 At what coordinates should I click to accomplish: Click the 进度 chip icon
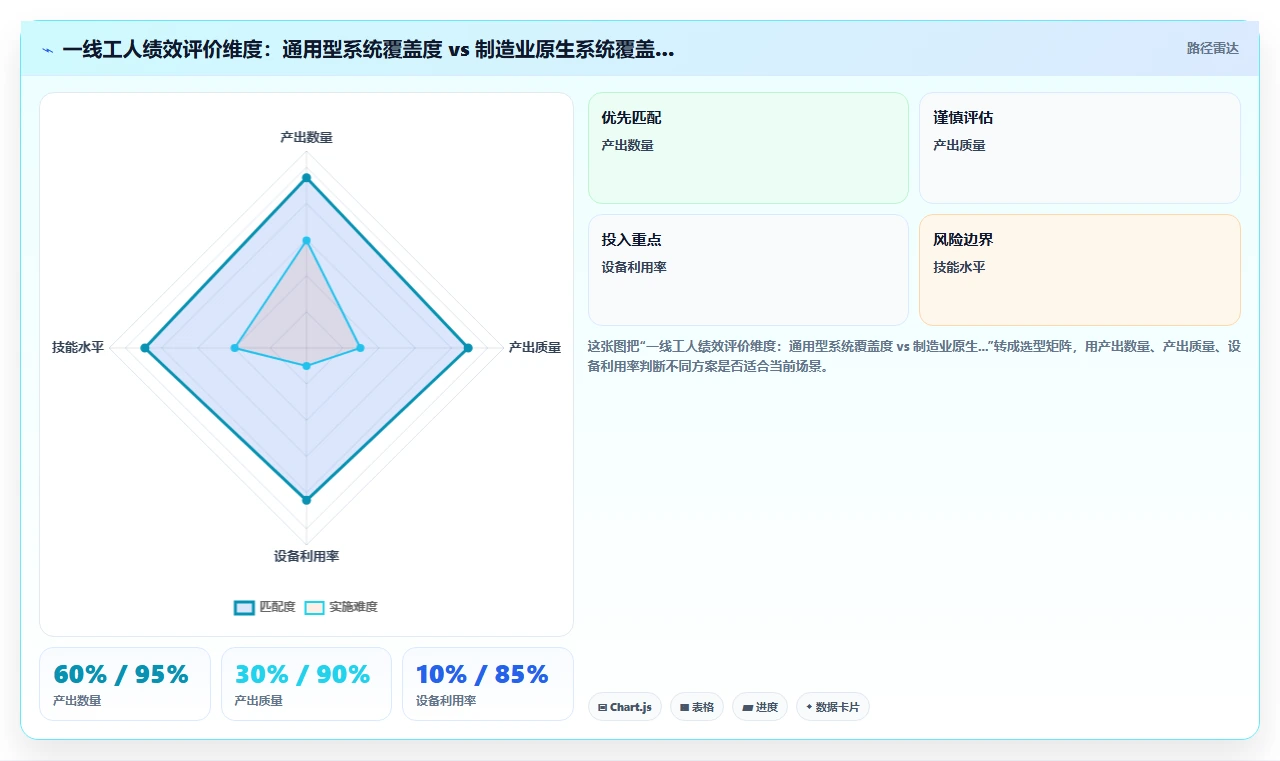pyautogui.click(x=747, y=707)
